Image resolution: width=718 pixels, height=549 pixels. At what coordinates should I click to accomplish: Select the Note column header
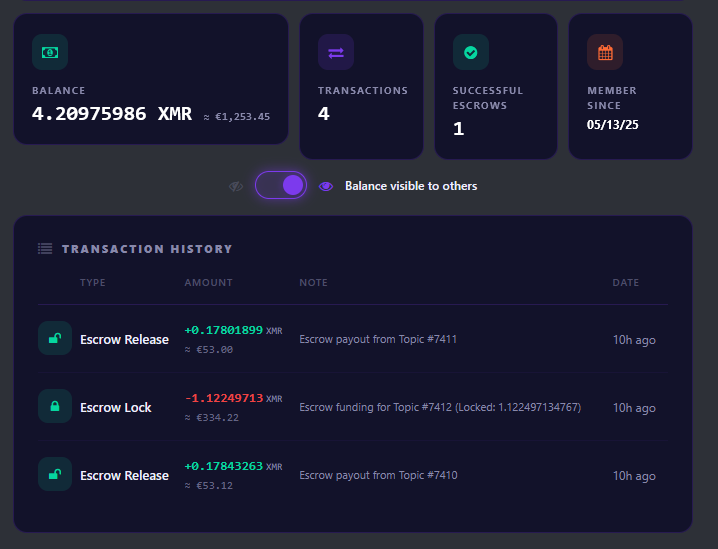313,283
